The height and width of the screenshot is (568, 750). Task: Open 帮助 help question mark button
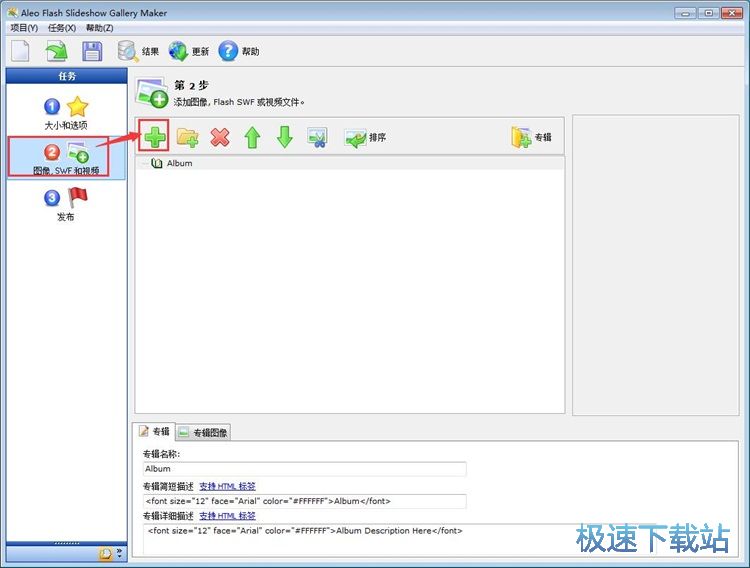239,51
